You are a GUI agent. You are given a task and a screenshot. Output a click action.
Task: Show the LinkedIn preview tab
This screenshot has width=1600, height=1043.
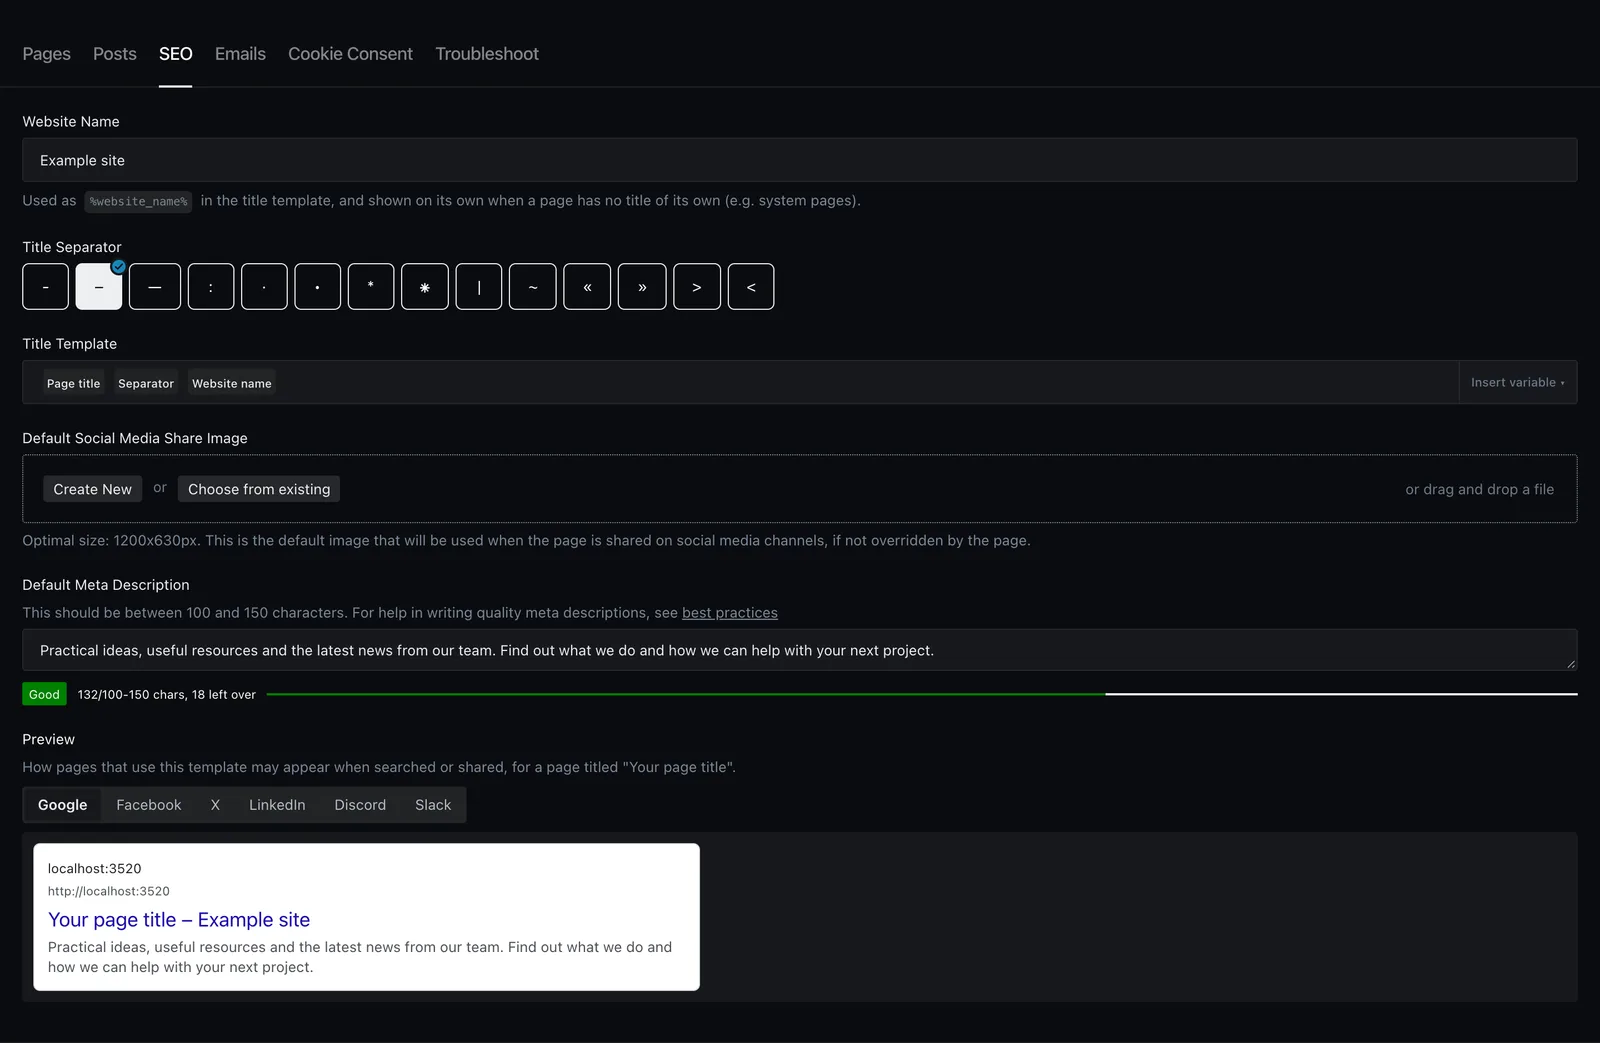click(277, 805)
